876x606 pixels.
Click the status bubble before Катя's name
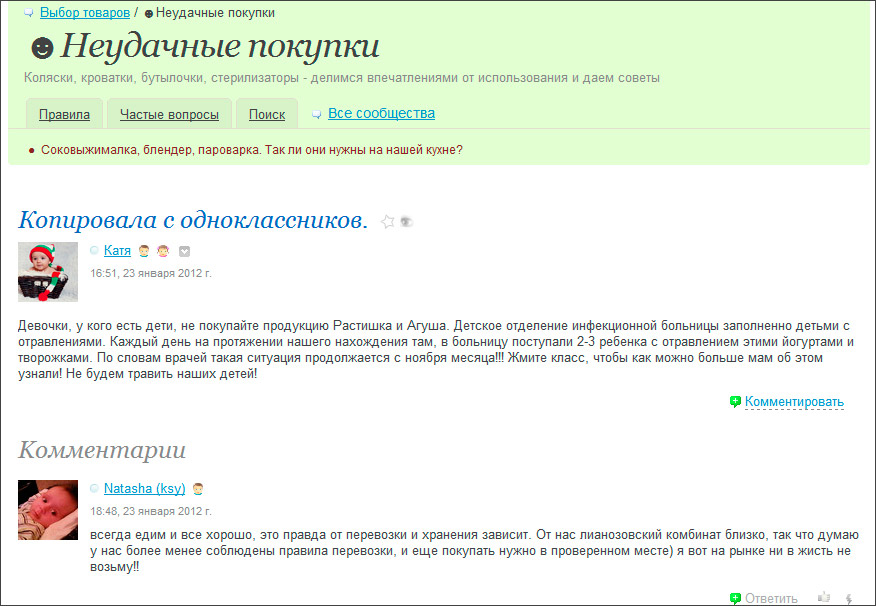[94, 251]
